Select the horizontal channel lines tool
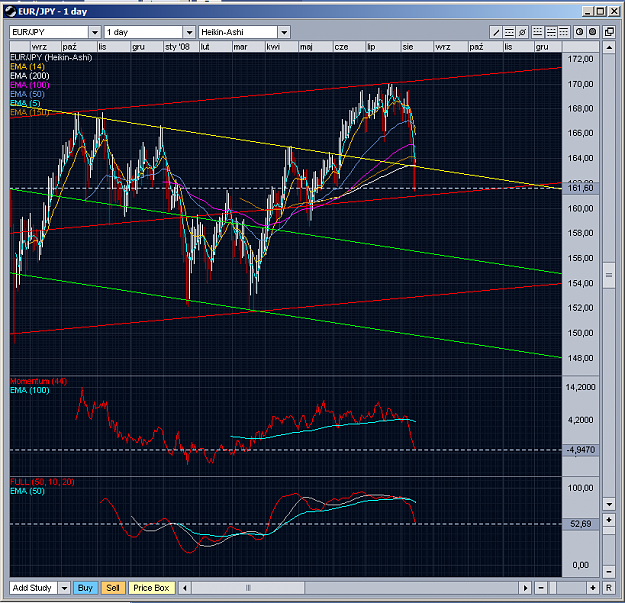The width and height of the screenshot is (625, 603). click(509, 32)
